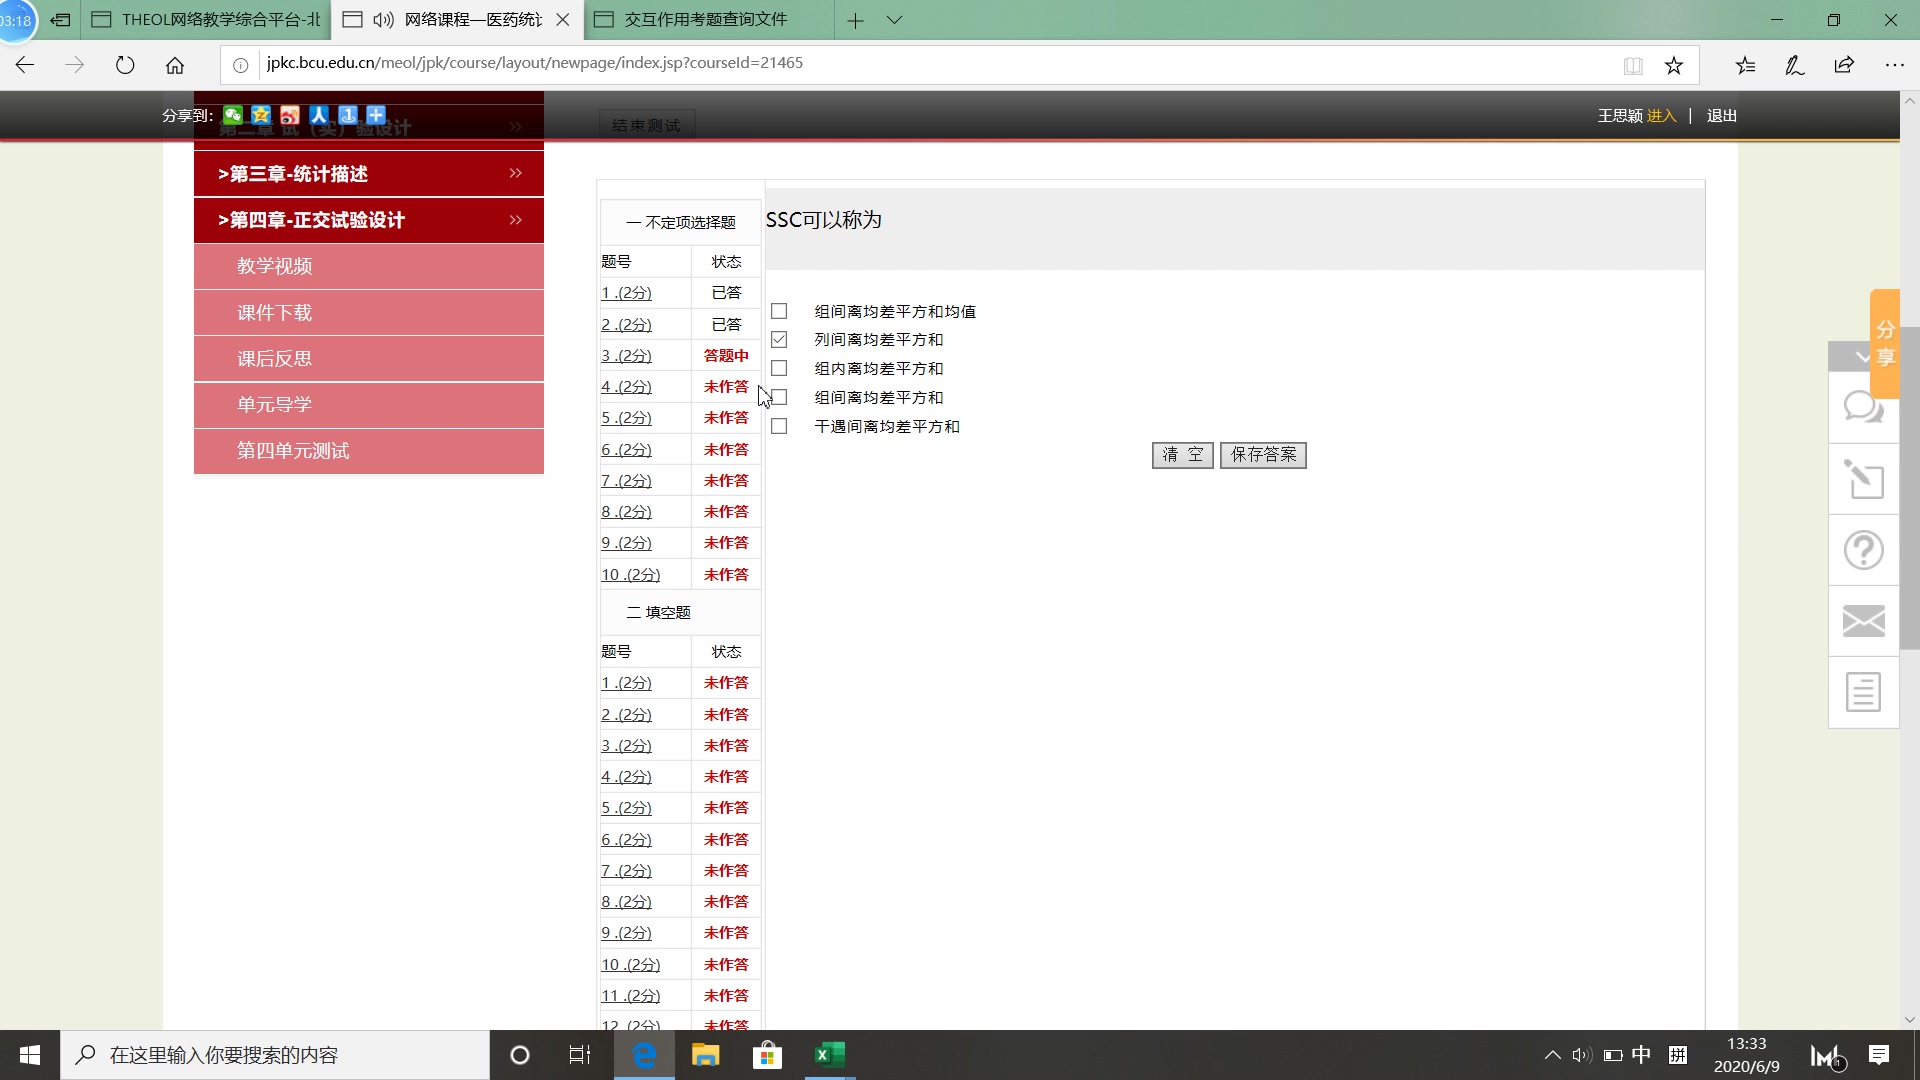The height and width of the screenshot is (1080, 1920).
Task: Switch to THEOL网络教学综合平台 tab
Action: point(206,20)
